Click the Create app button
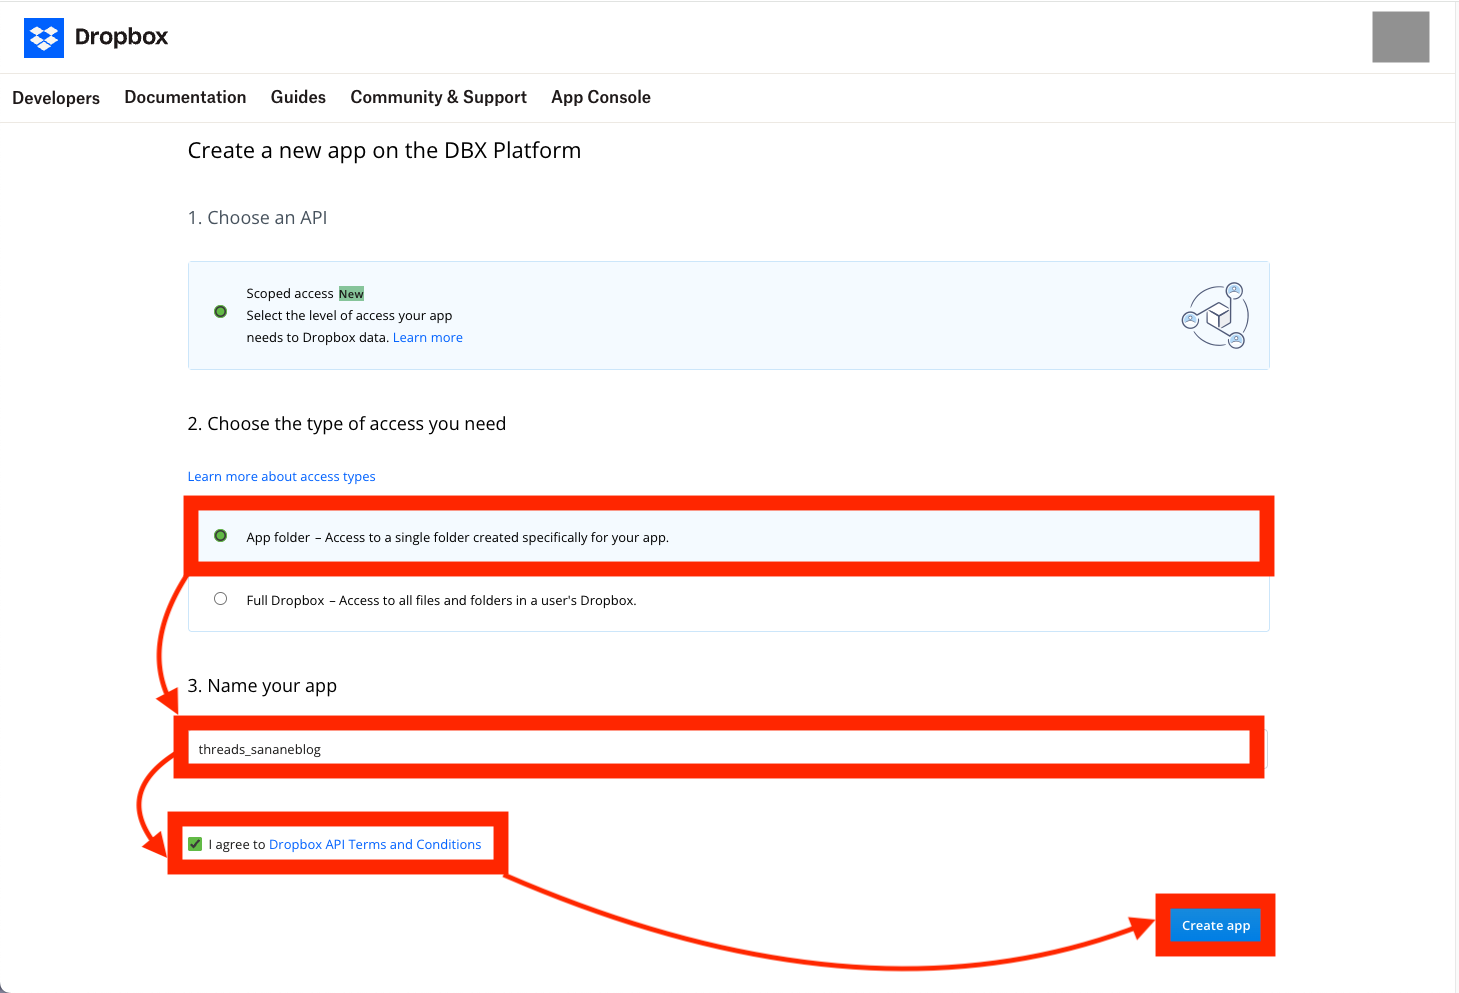This screenshot has width=1459, height=993. point(1215,925)
